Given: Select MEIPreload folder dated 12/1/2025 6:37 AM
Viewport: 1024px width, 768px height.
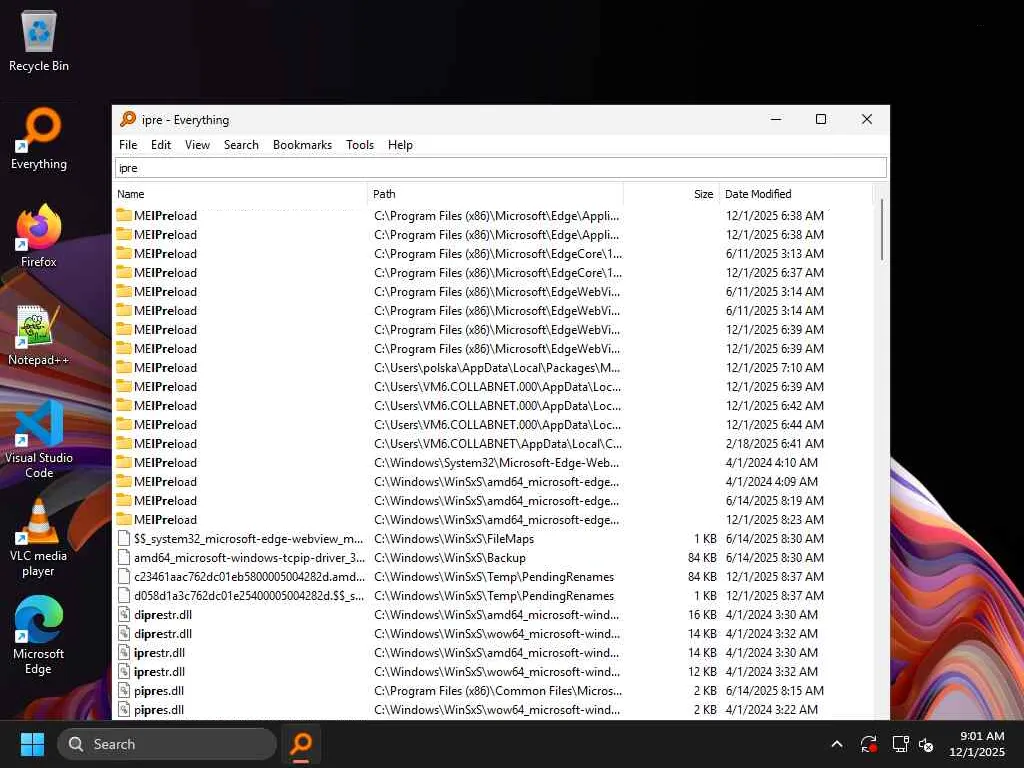Looking at the screenshot, I should 165,272.
